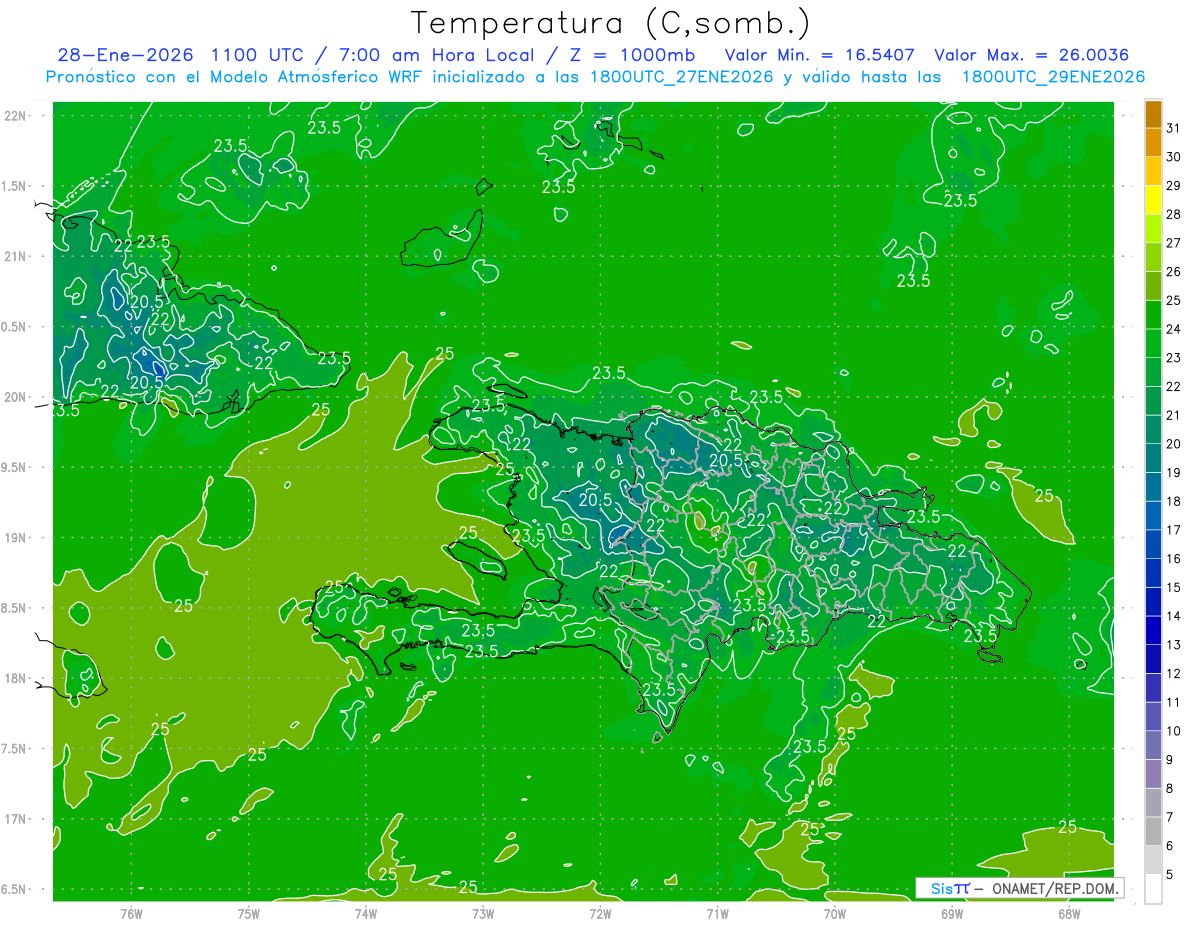Click the "17N" latitude axis label
This screenshot has height=927, width=1200.
[x=17, y=820]
